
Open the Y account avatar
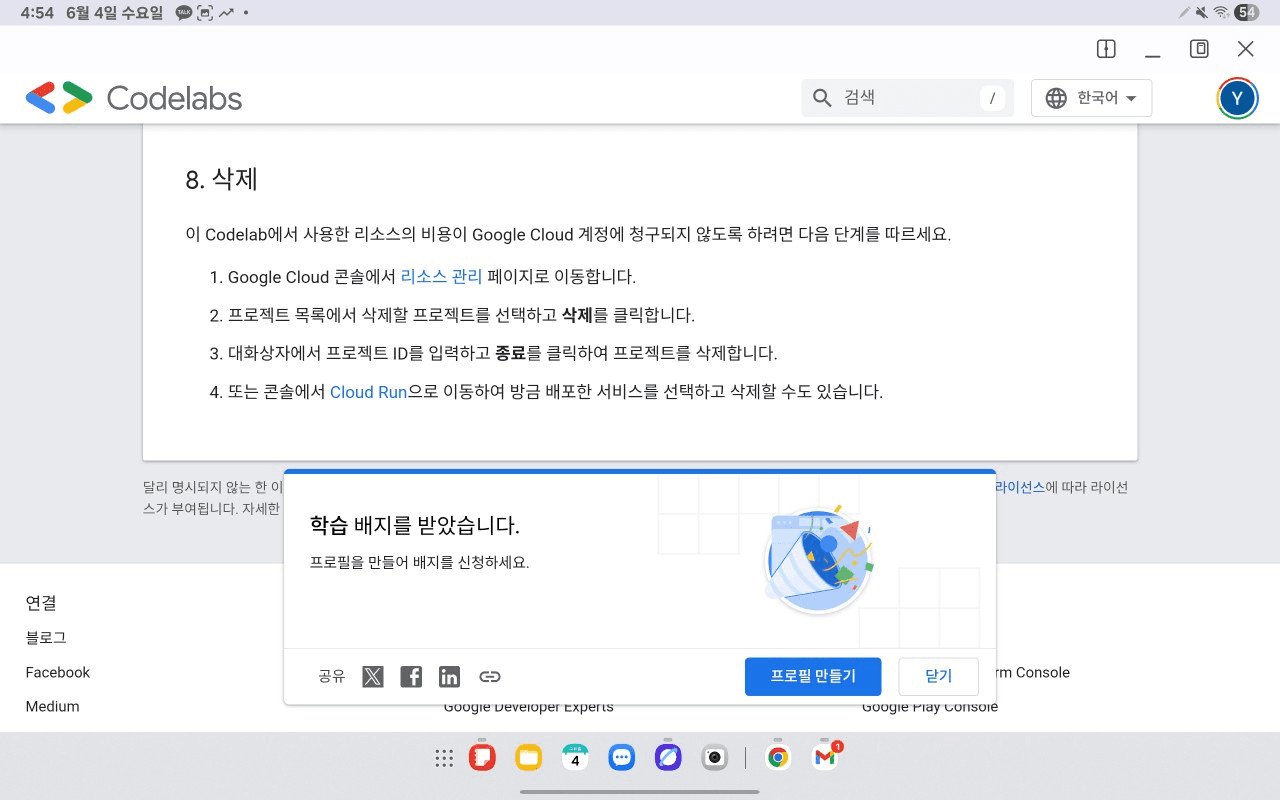coord(1238,98)
